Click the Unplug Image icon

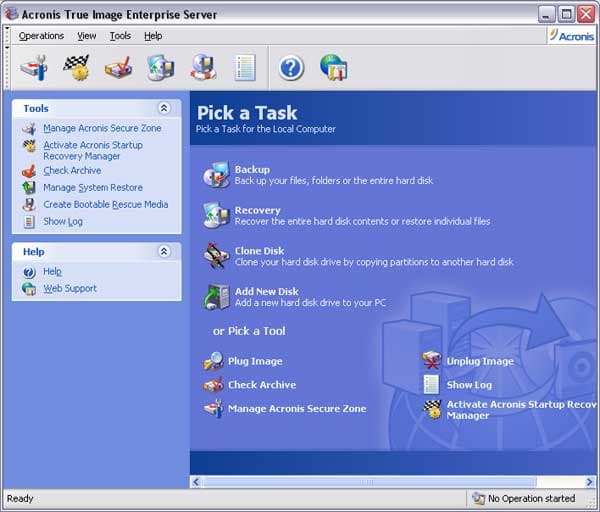point(432,361)
